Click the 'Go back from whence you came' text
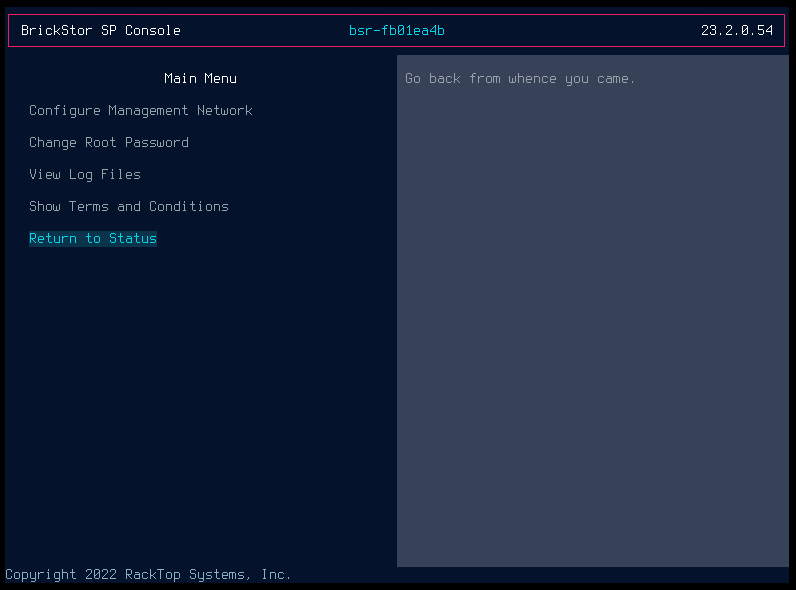The image size is (796, 590). [x=519, y=78]
